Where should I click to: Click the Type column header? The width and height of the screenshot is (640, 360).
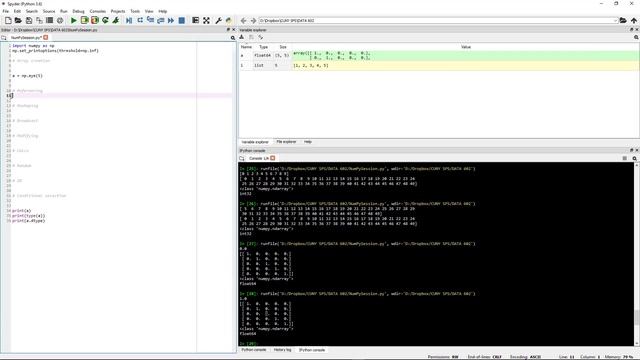point(264,47)
